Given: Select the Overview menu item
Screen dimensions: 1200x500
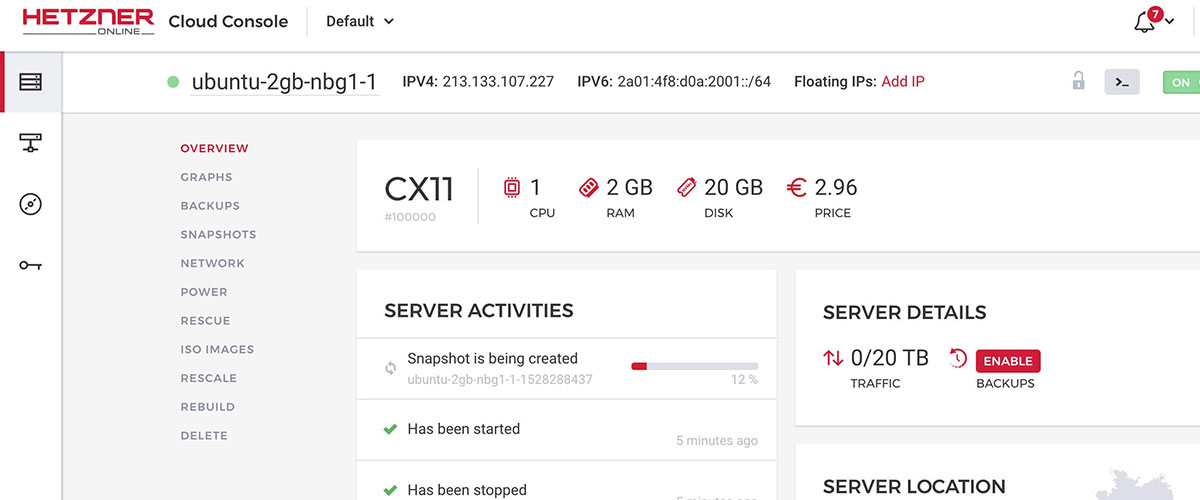Looking at the screenshot, I should (214, 148).
